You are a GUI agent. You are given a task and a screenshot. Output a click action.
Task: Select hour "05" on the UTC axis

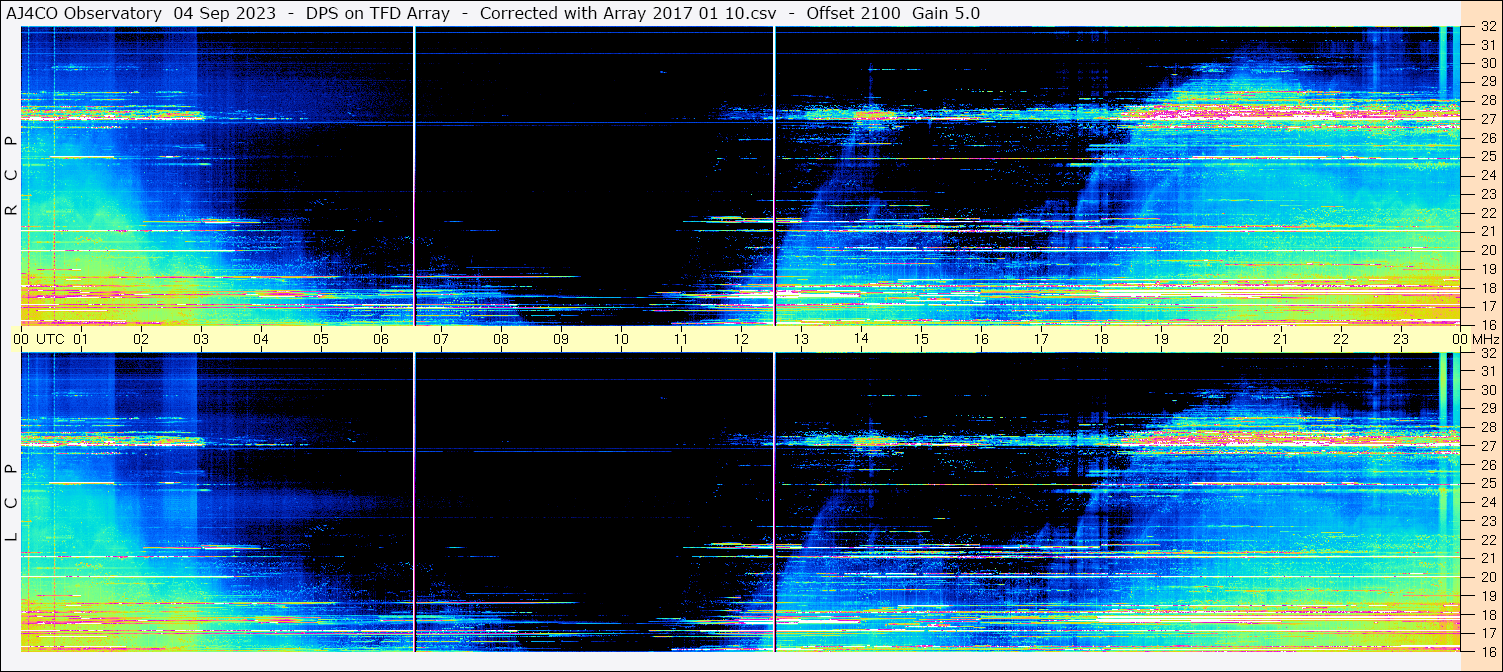321,339
